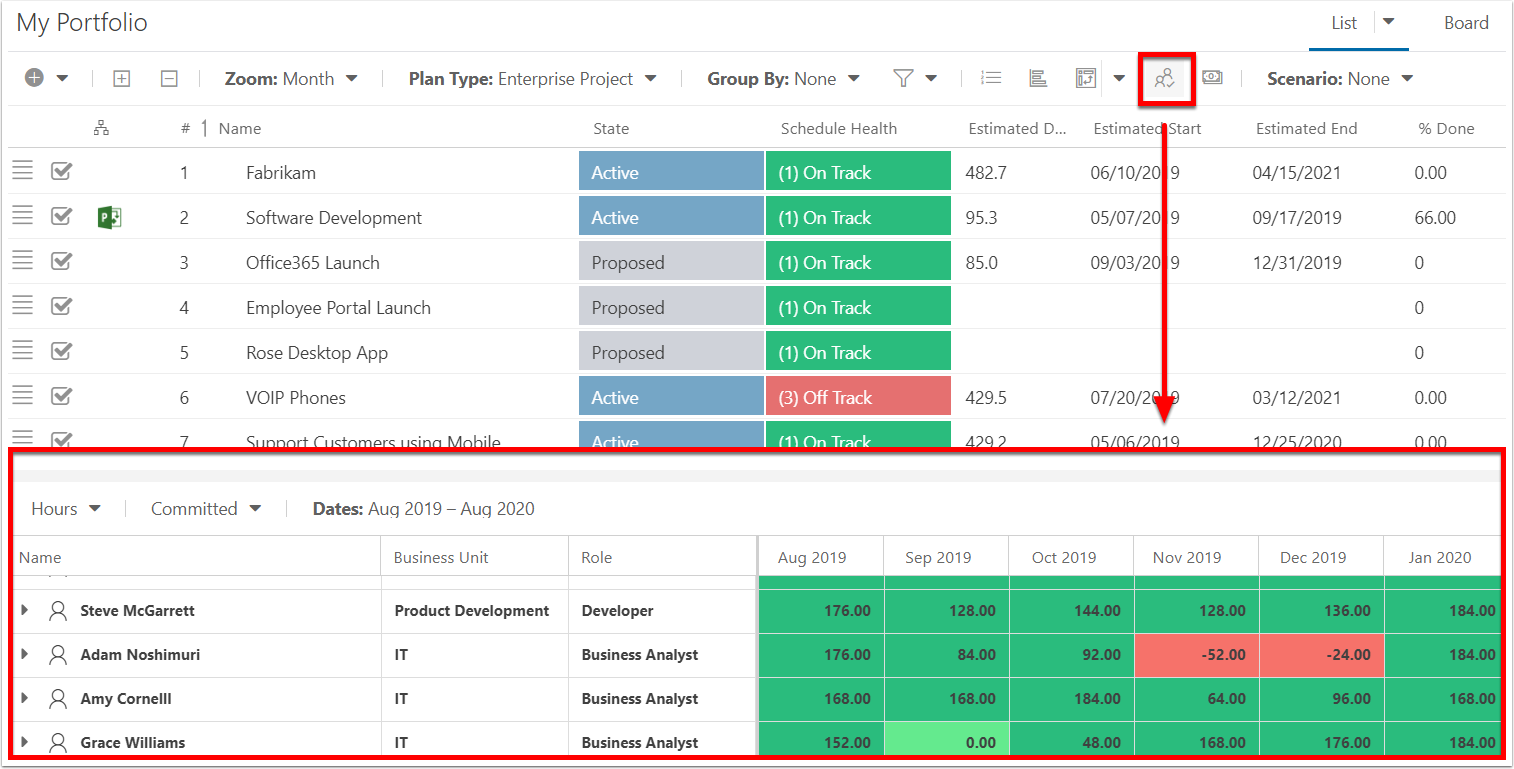Select the Fabrikam project name

281,172
